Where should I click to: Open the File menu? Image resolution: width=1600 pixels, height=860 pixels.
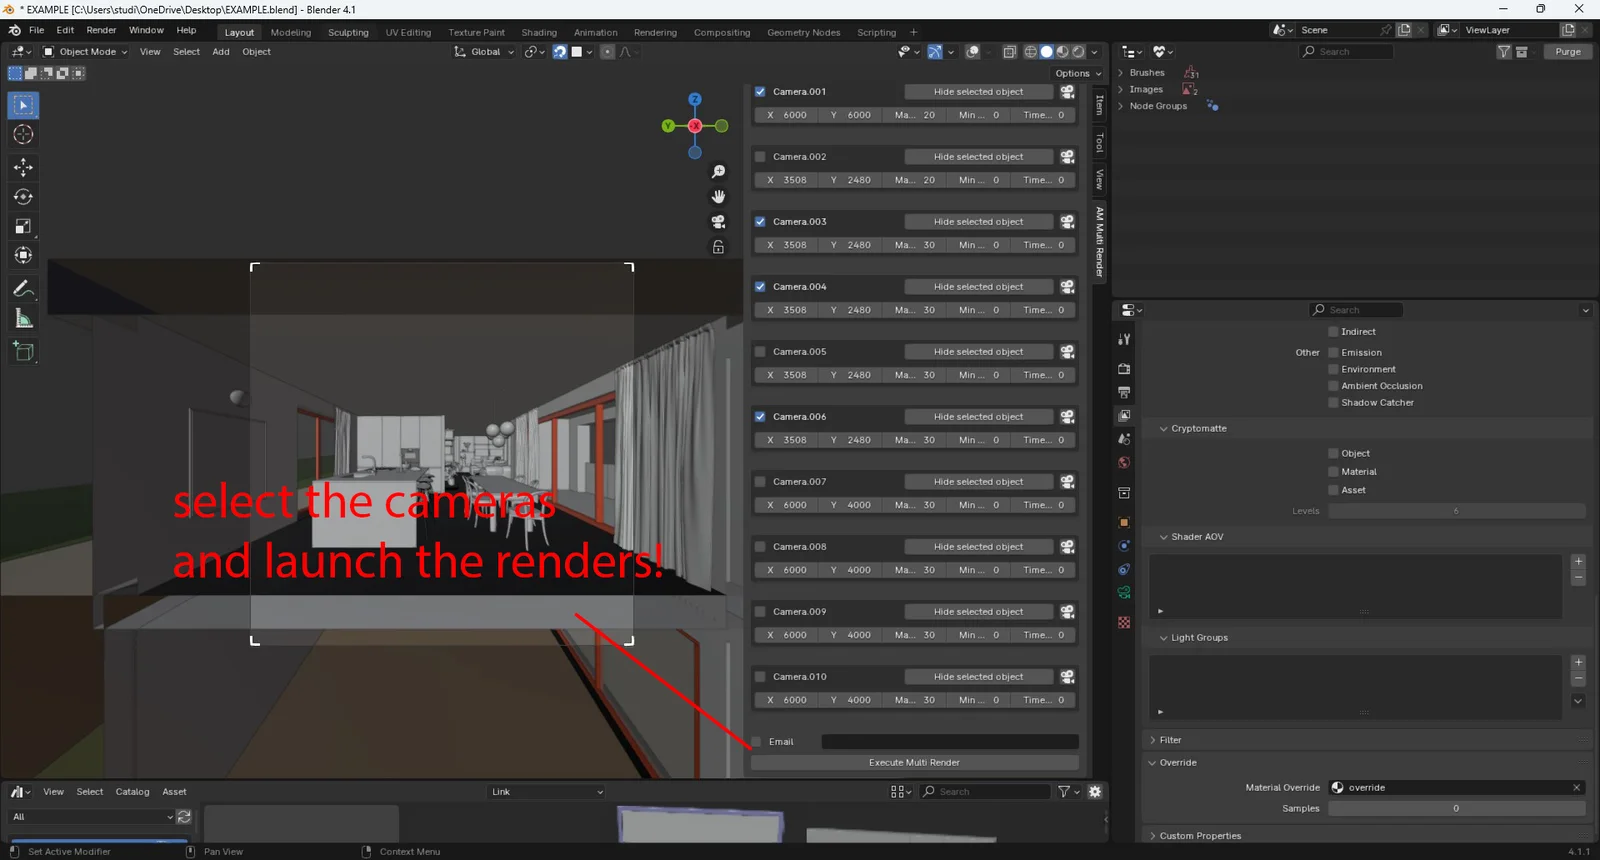click(37, 31)
